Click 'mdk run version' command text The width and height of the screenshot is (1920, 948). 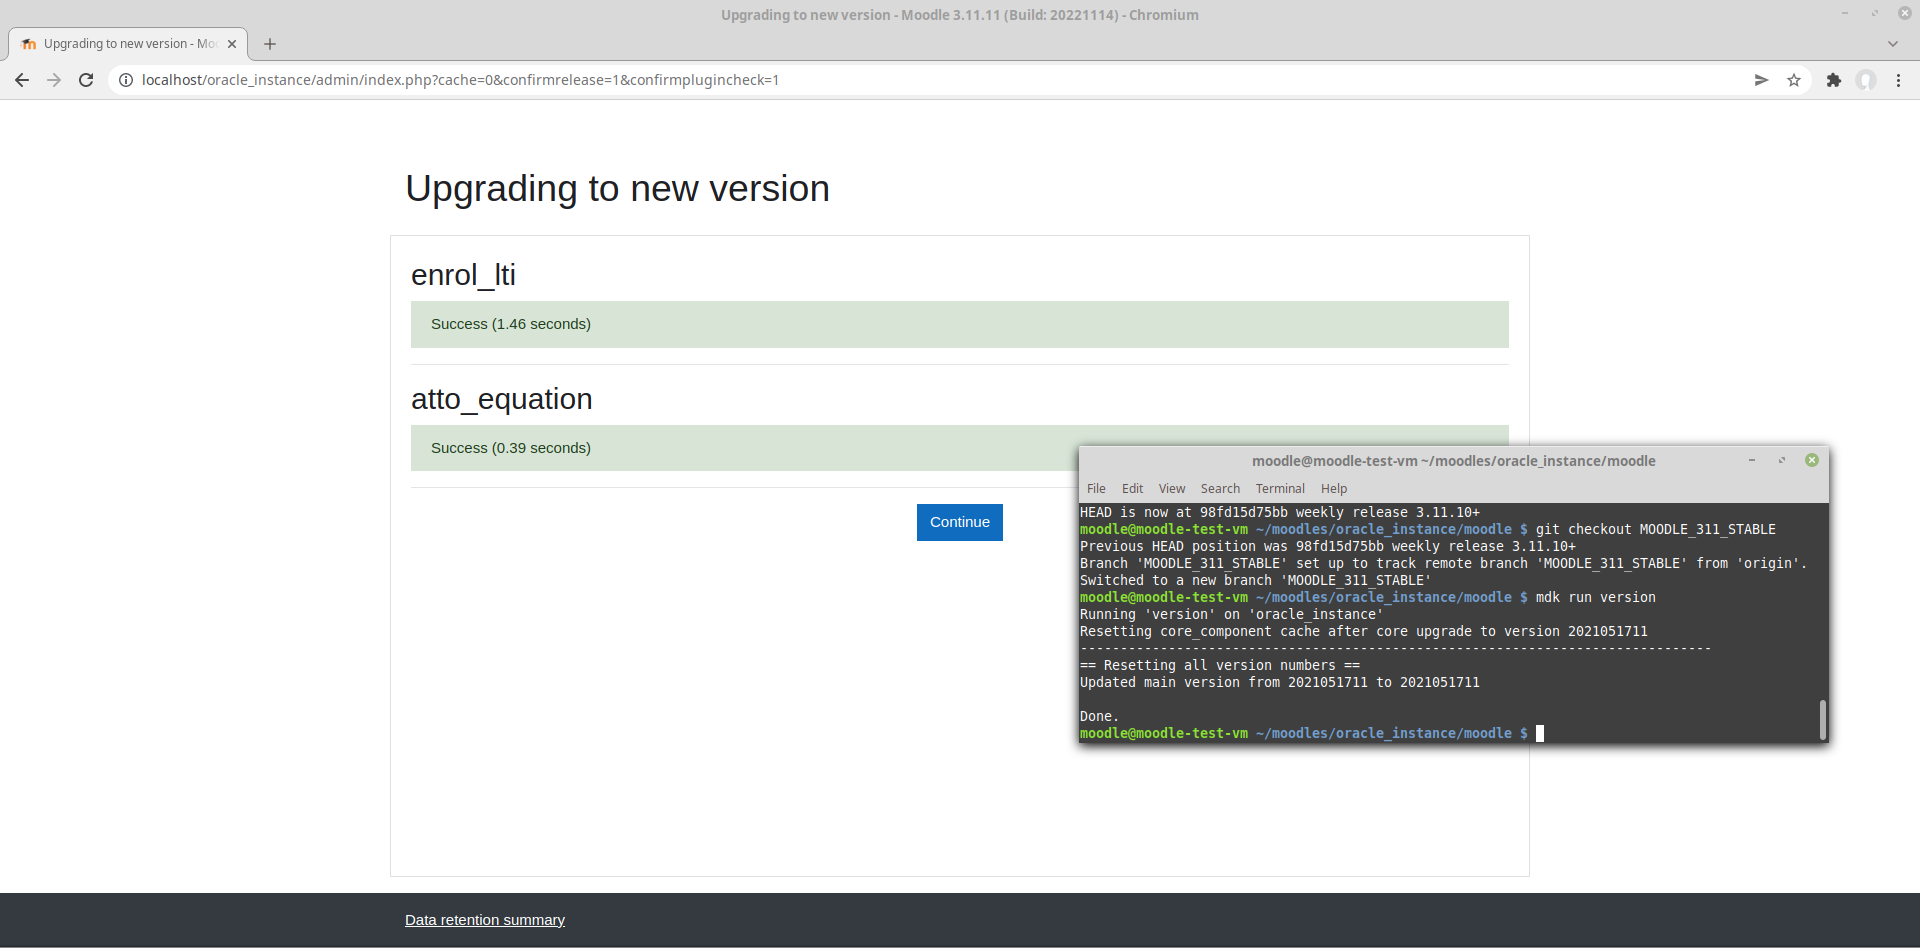pos(1595,597)
